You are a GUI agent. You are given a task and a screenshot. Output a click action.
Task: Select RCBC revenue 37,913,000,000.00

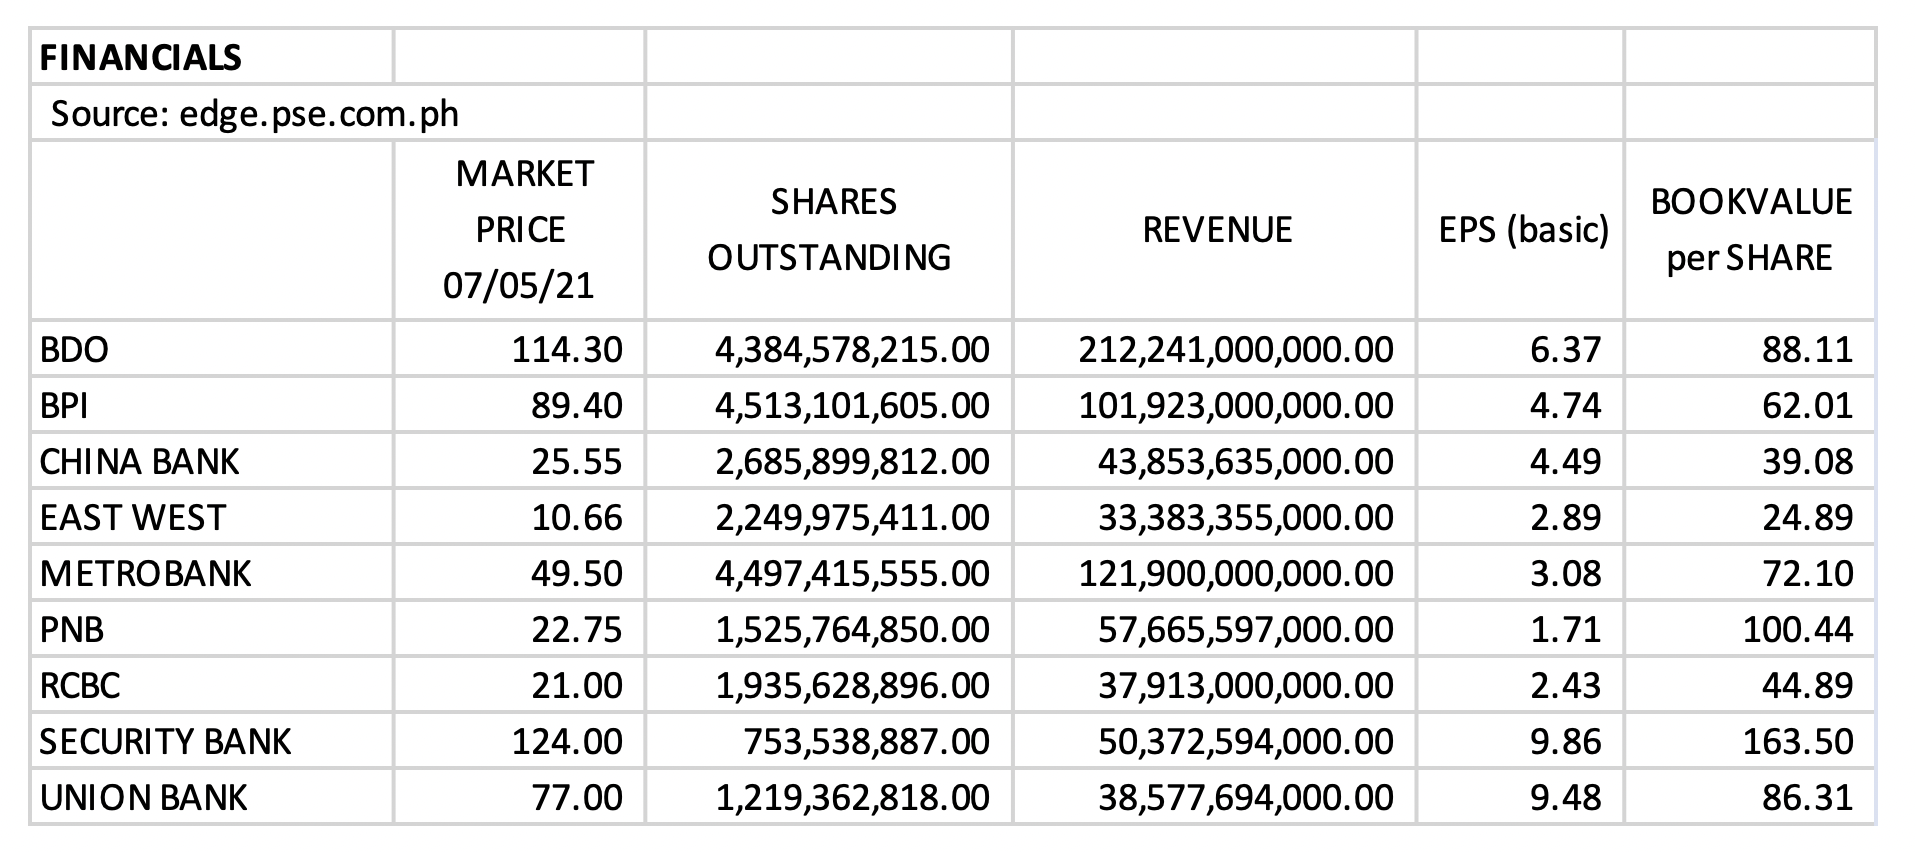[x=1215, y=685]
